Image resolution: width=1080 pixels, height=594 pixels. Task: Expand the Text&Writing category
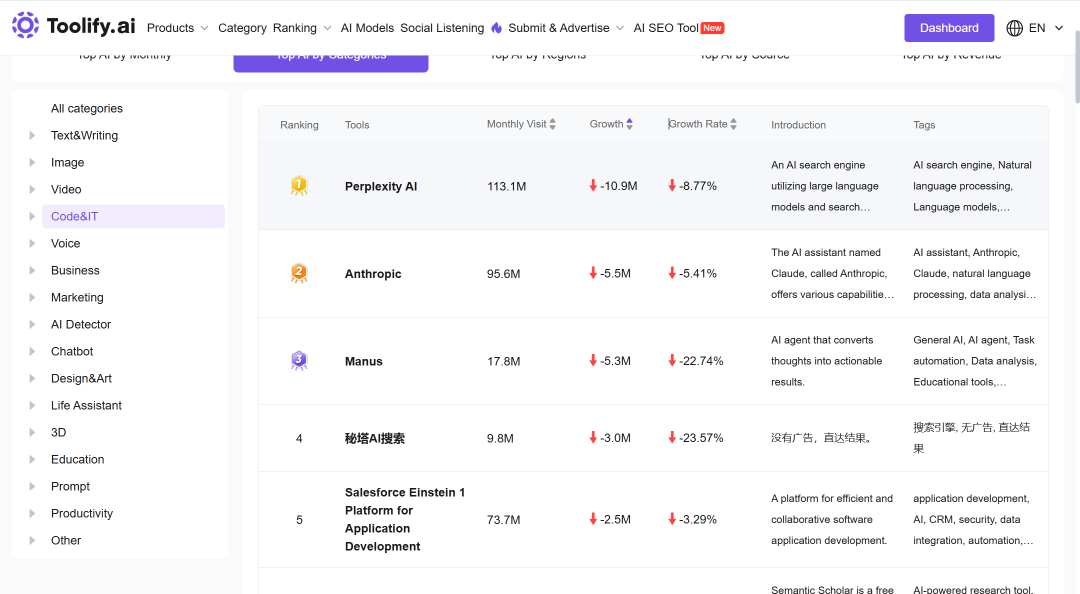(32, 136)
